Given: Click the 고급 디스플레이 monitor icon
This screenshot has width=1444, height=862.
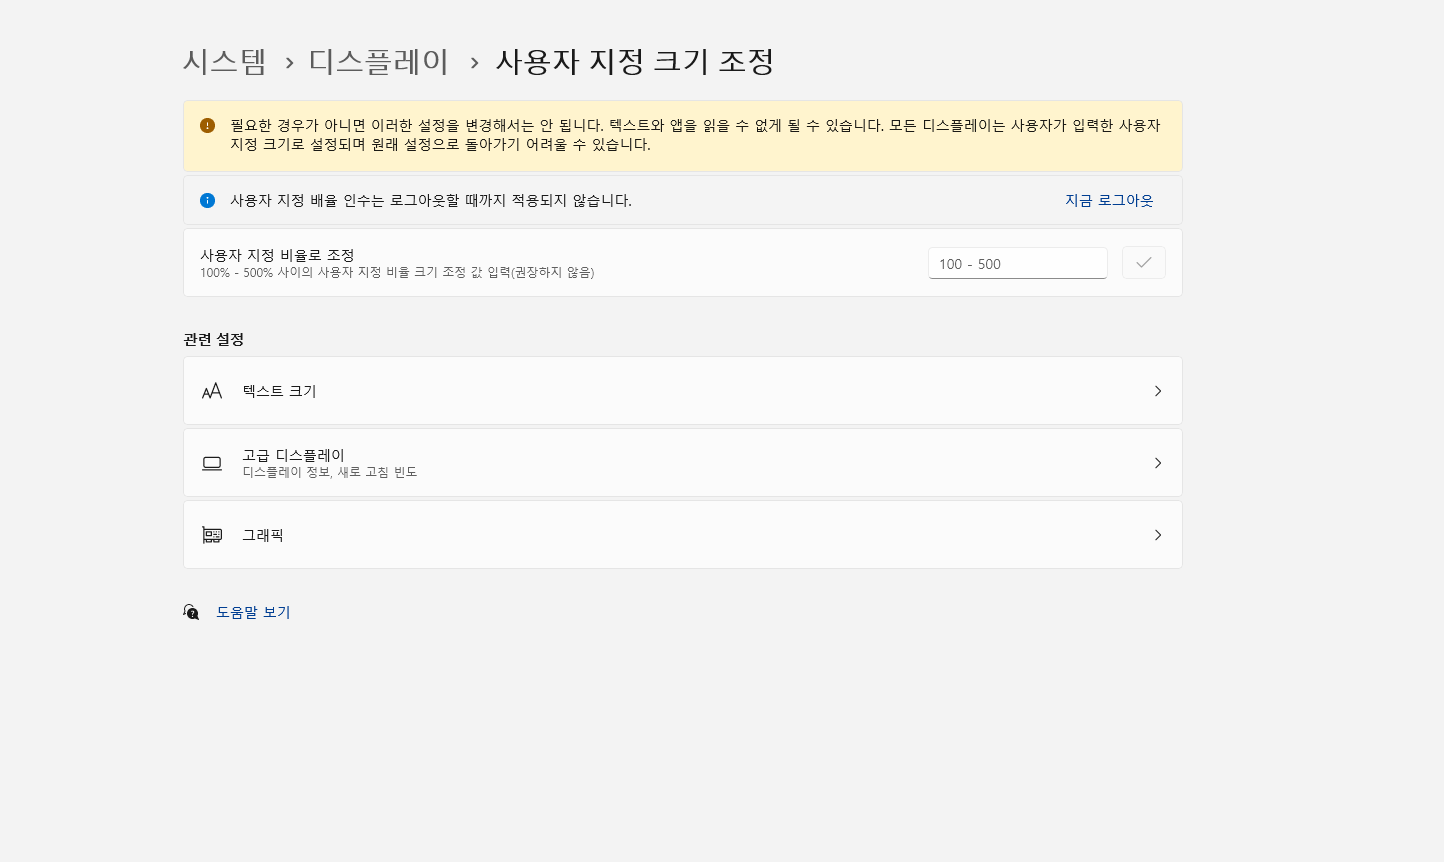Looking at the screenshot, I should [x=212, y=463].
